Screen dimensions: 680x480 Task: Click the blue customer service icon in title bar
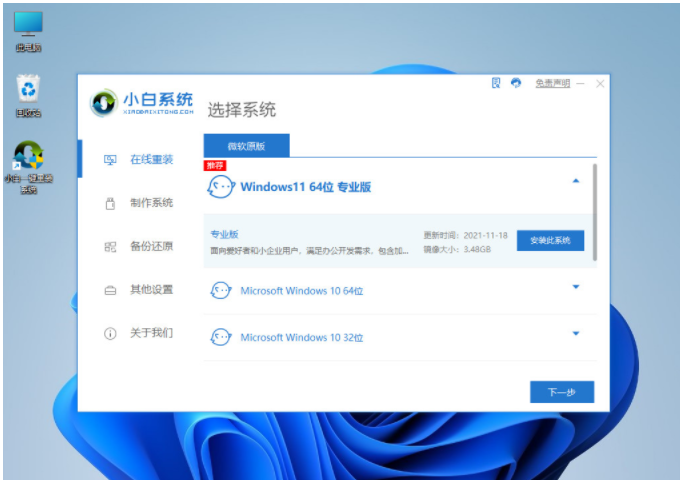tap(516, 83)
